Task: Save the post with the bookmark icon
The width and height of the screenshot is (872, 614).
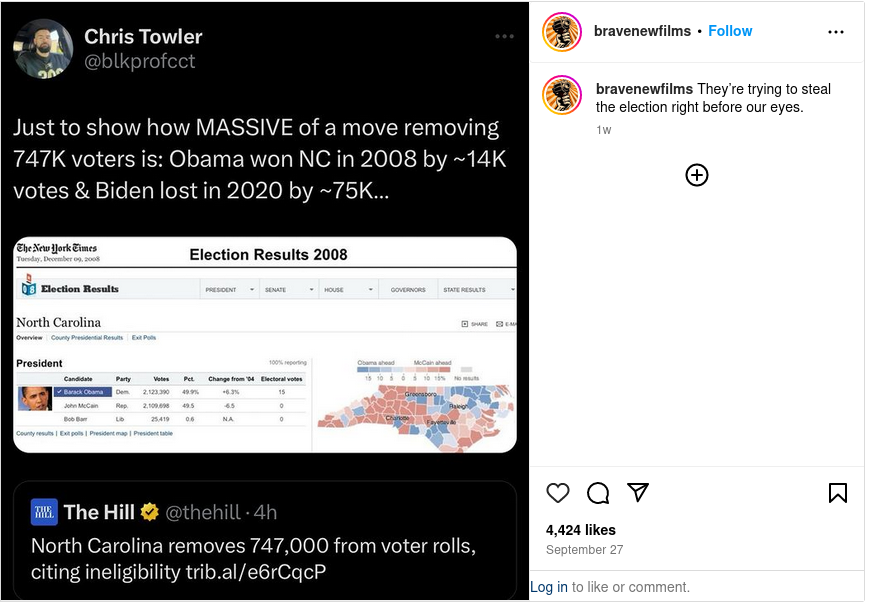Action: 838,493
